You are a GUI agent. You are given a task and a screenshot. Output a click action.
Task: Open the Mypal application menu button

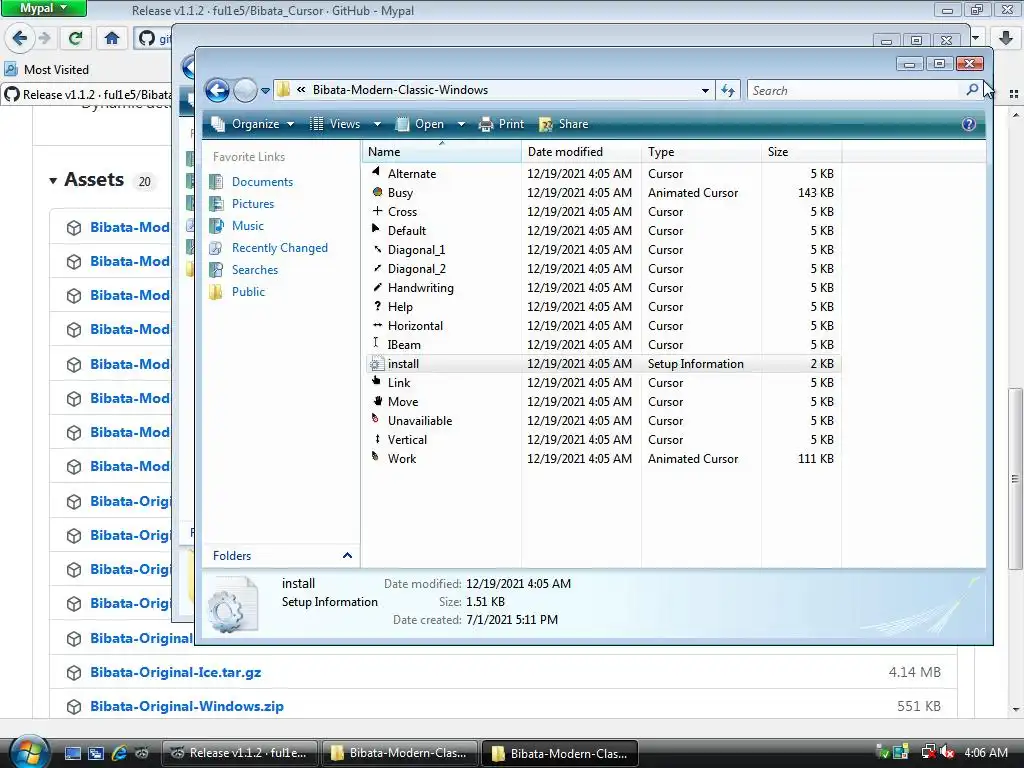43,8
